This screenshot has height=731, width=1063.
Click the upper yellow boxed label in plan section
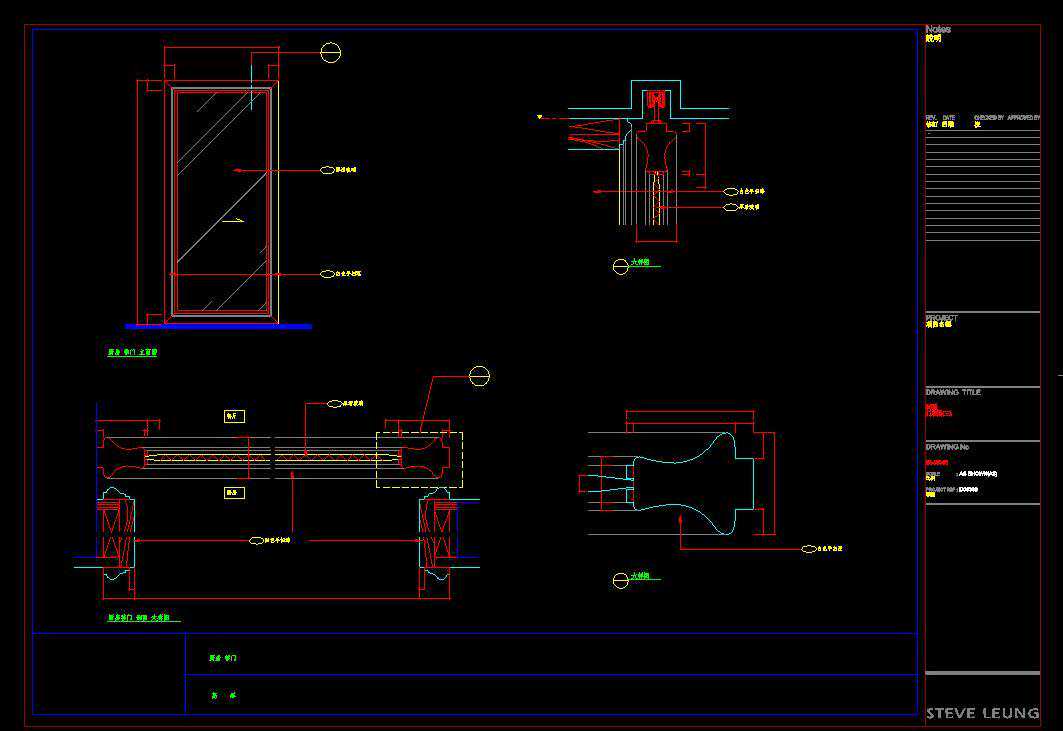coord(234,416)
